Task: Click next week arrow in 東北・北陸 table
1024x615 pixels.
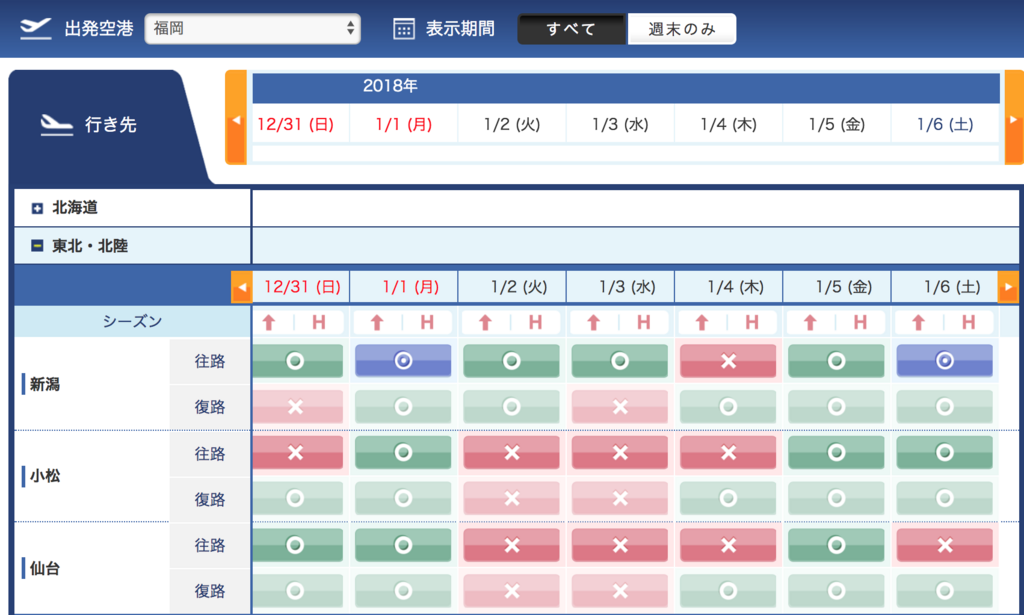Action: click(1008, 287)
